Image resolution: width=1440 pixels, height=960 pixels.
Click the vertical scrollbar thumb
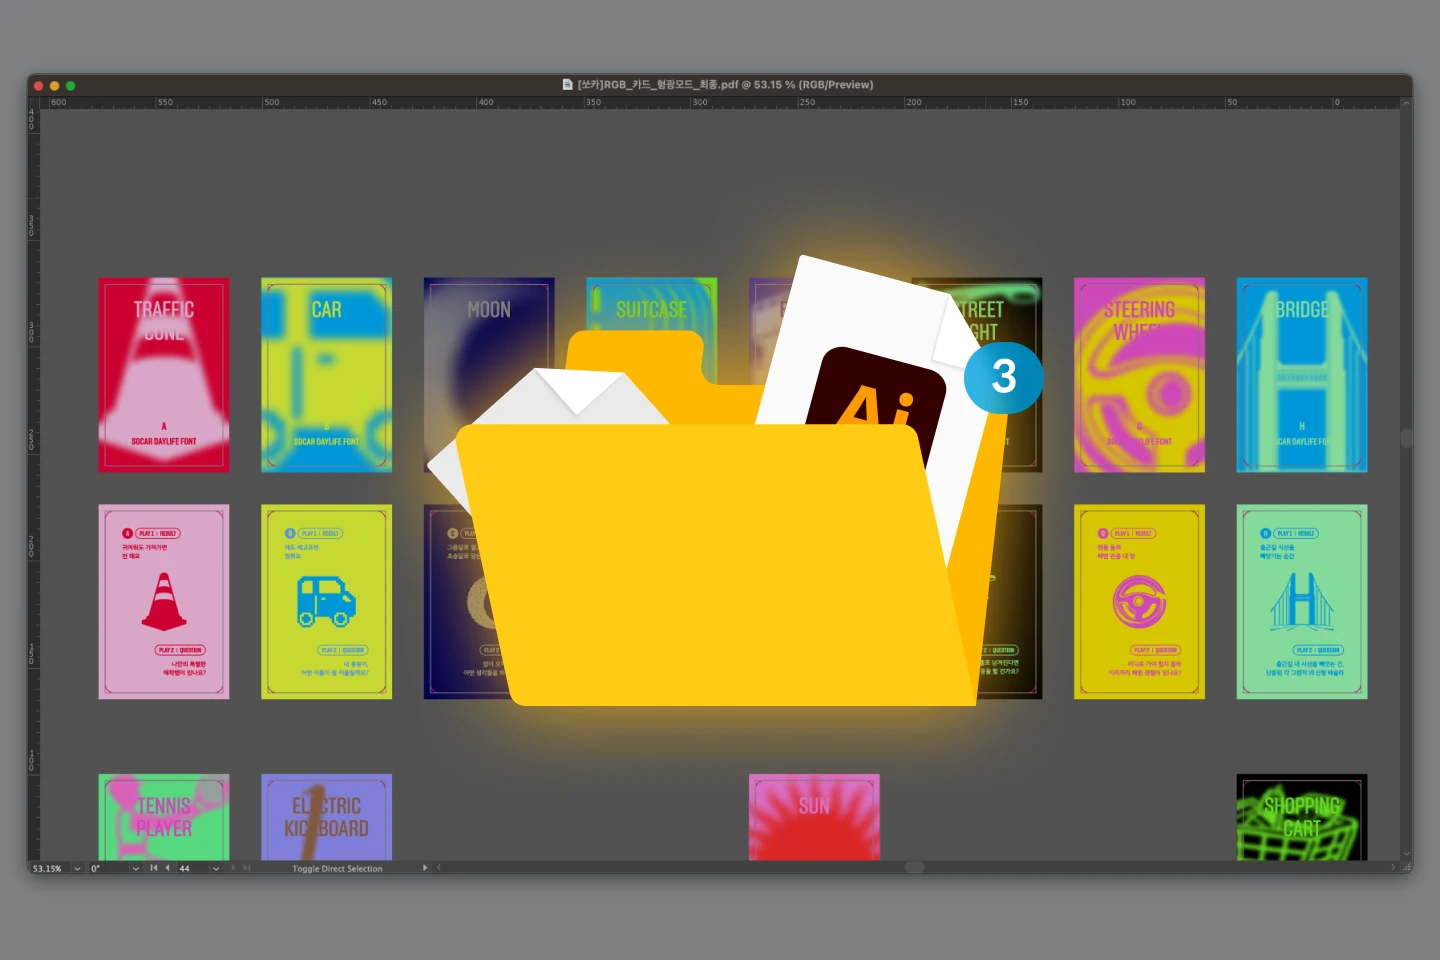point(1406,437)
